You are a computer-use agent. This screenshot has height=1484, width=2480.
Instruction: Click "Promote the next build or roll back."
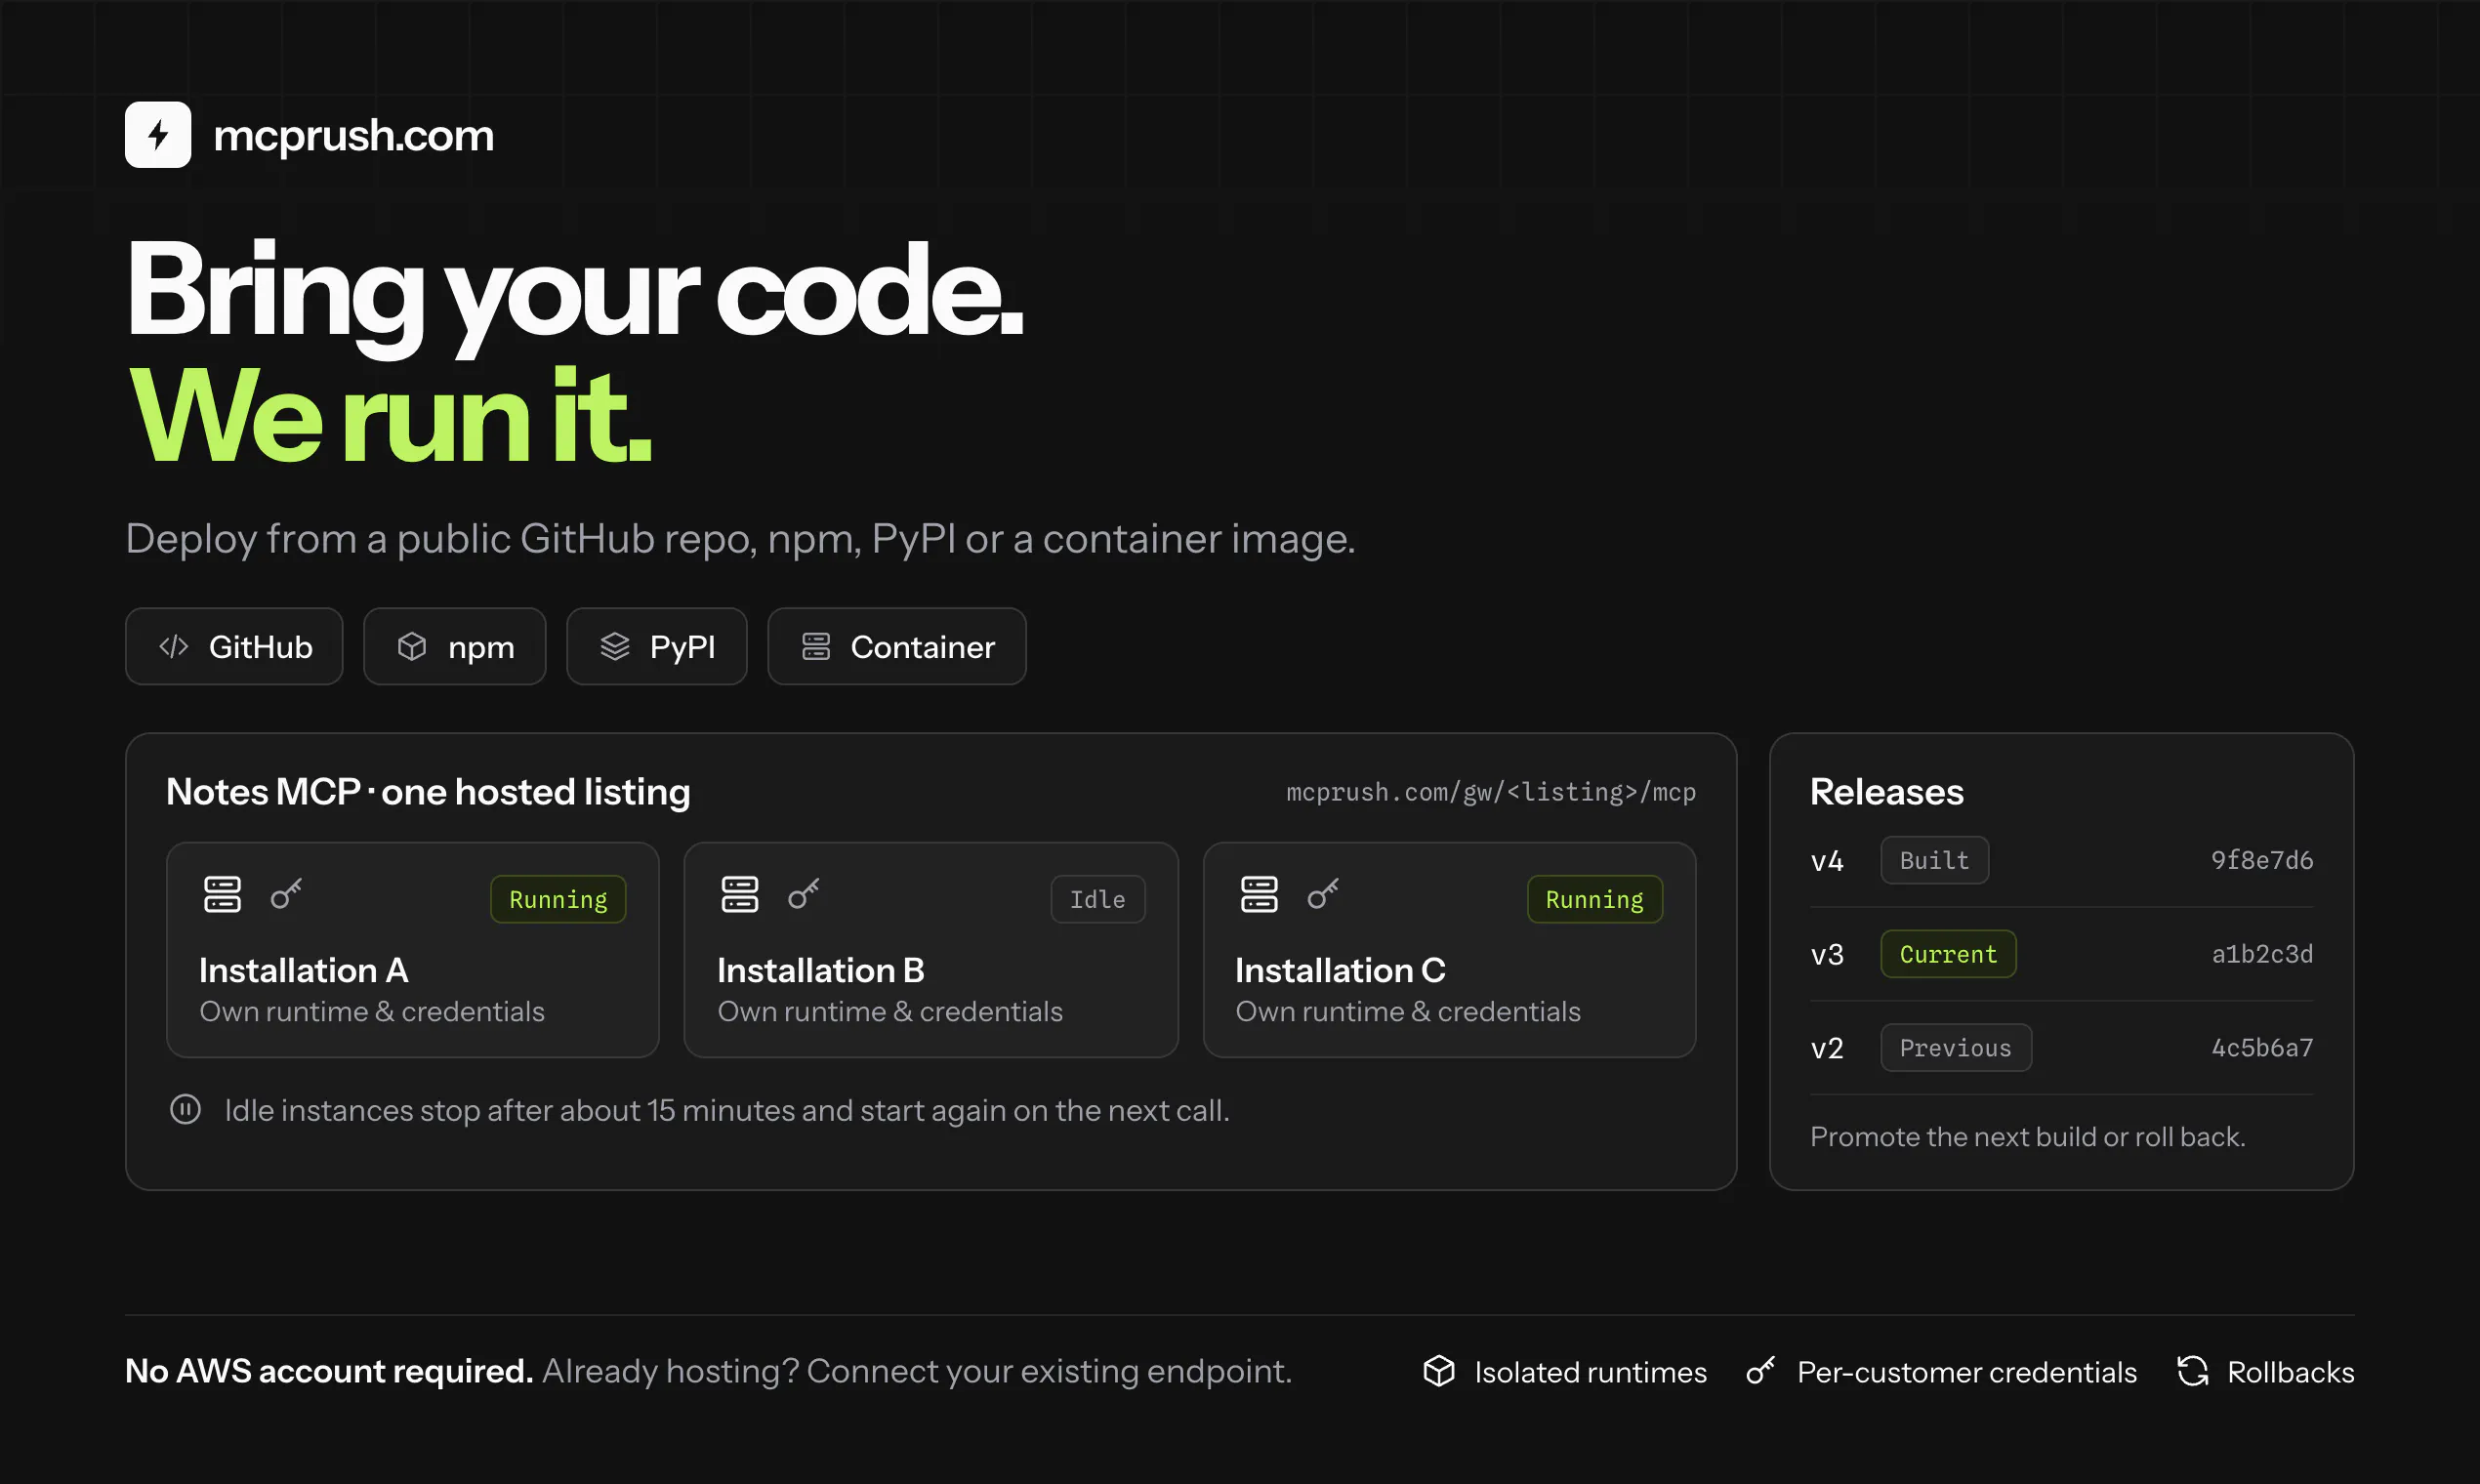[x=2028, y=1137]
